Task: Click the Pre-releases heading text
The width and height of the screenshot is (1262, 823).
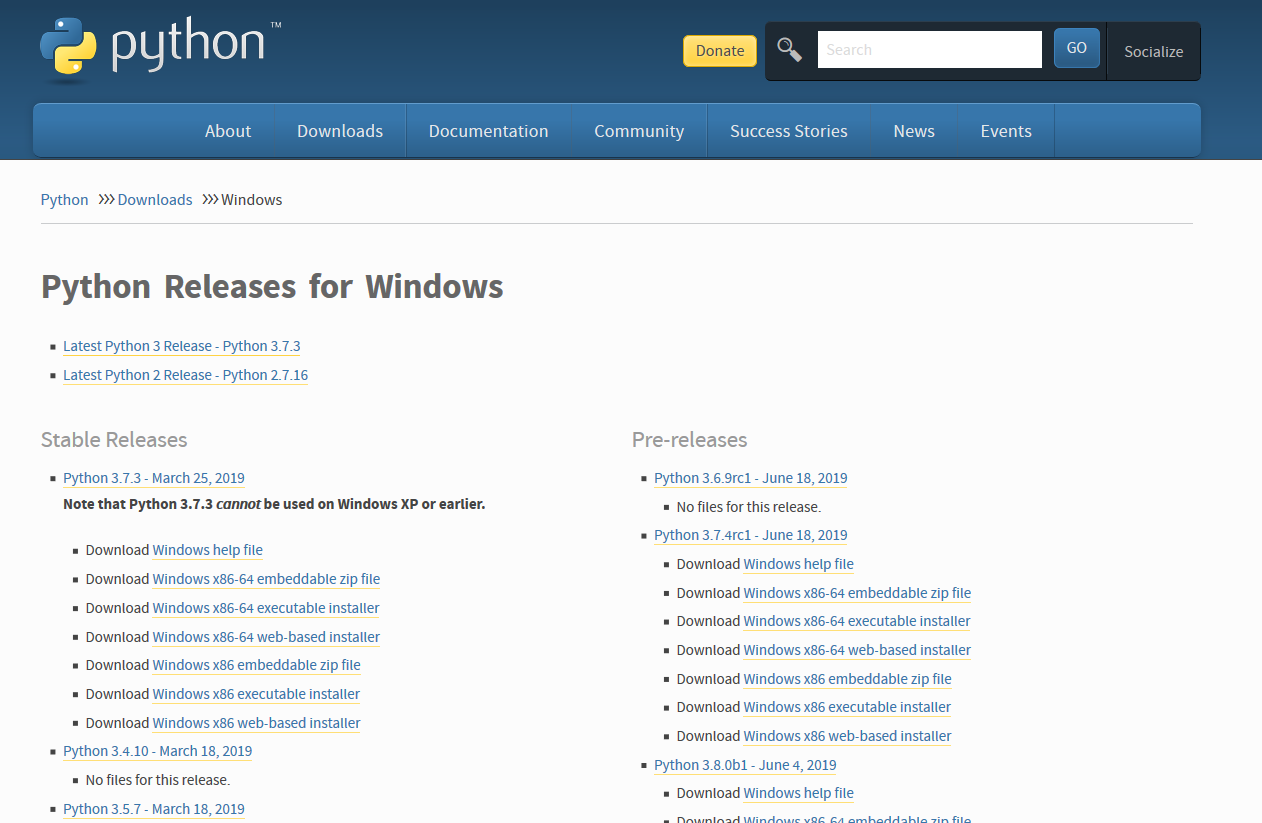Action: pyautogui.click(x=690, y=440)
